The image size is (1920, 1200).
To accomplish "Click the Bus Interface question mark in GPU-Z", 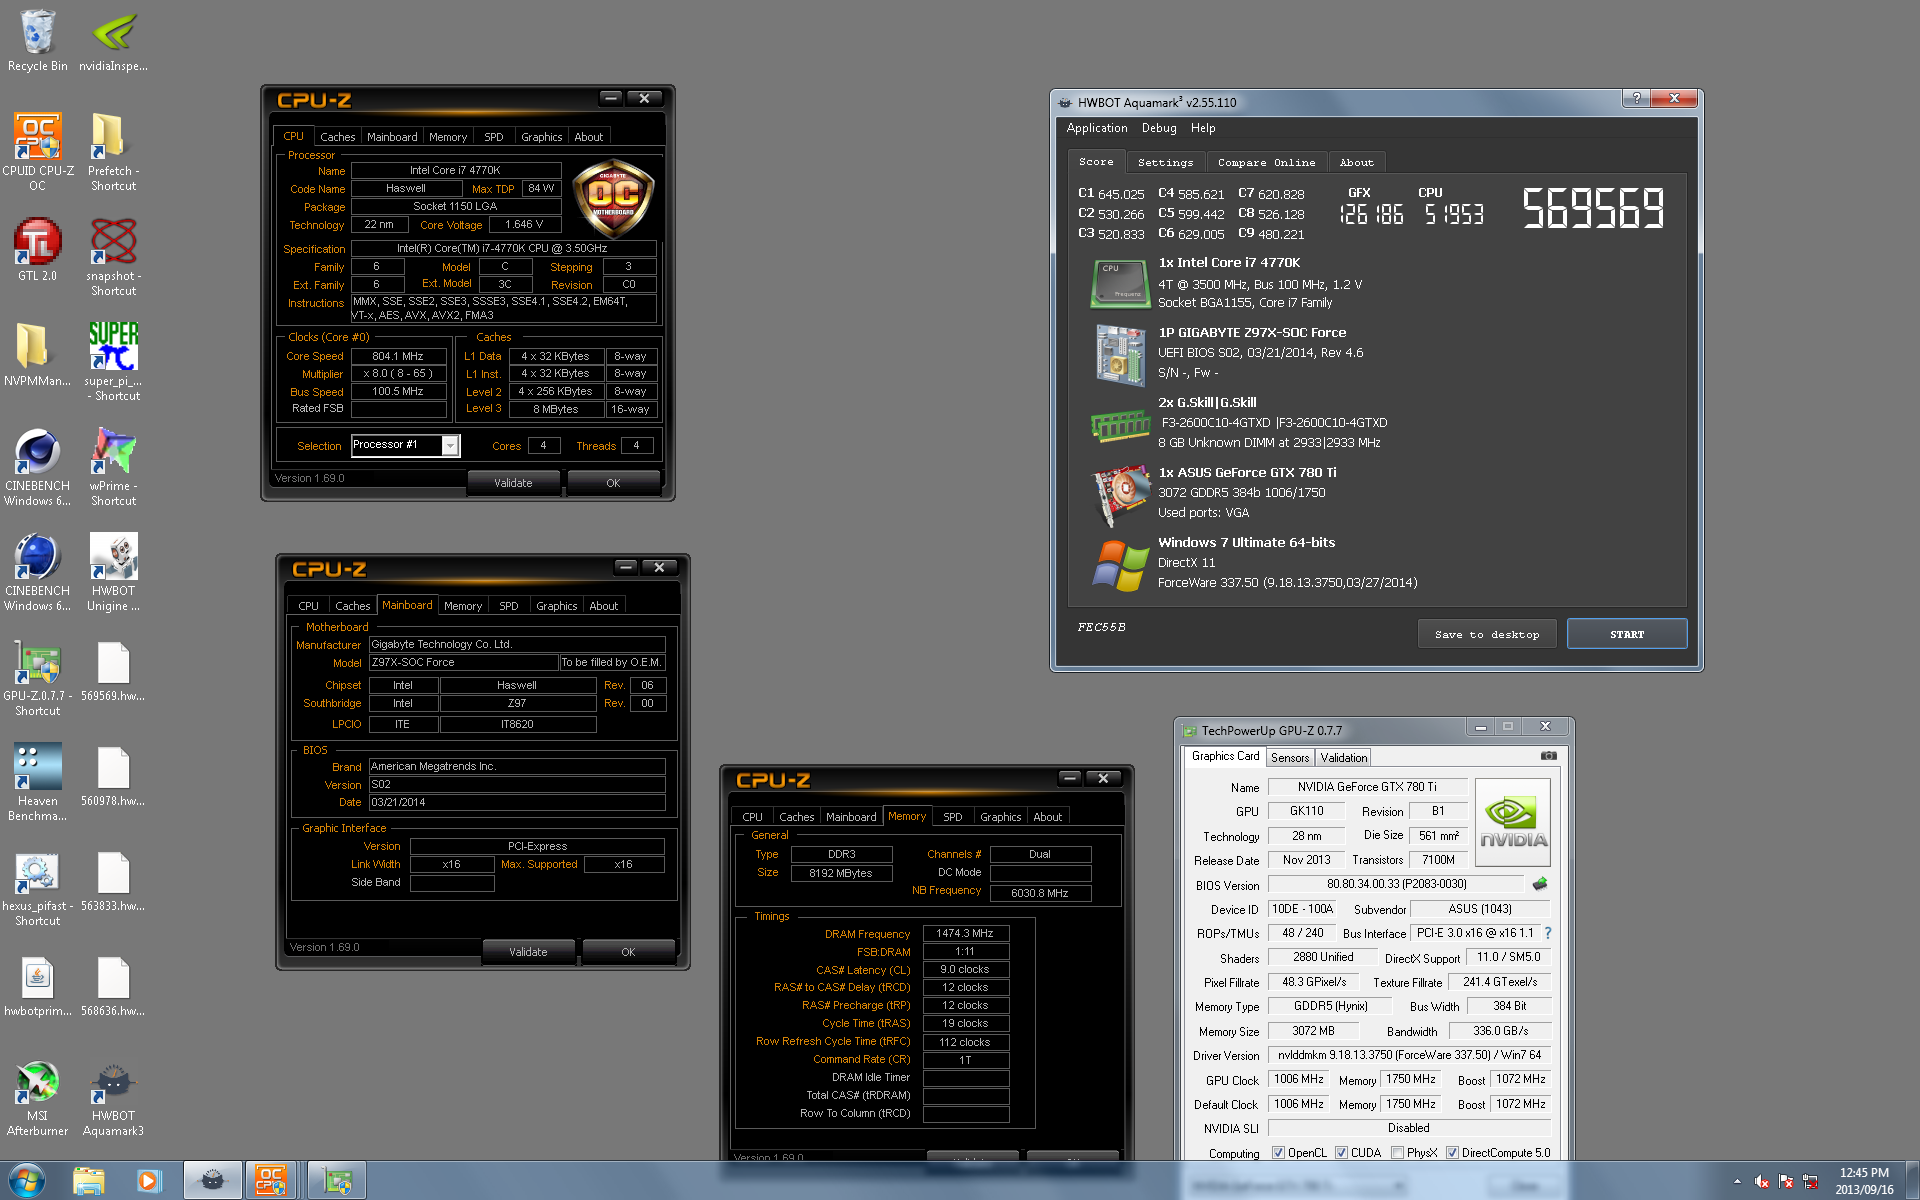I will click(x=1547, y=933).
